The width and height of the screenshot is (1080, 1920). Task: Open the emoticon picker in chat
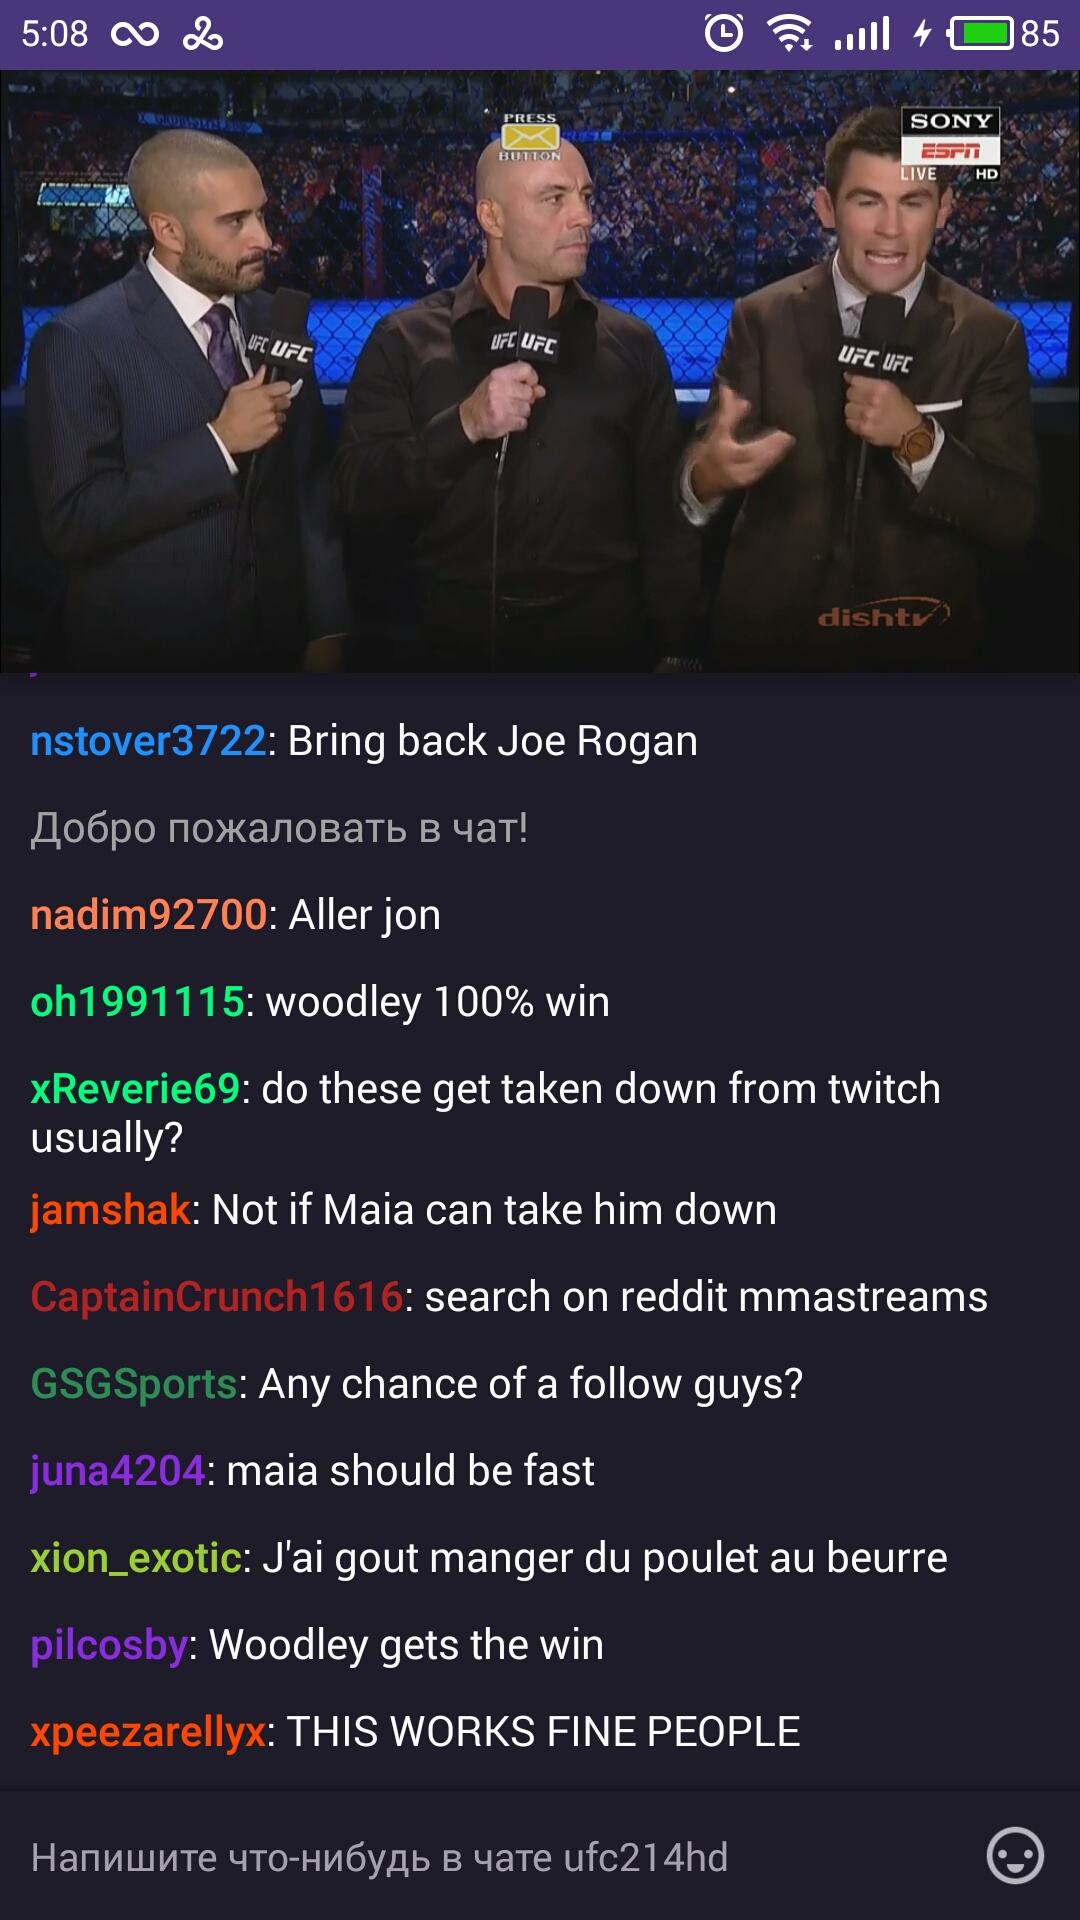(x=1015, y=1856)
